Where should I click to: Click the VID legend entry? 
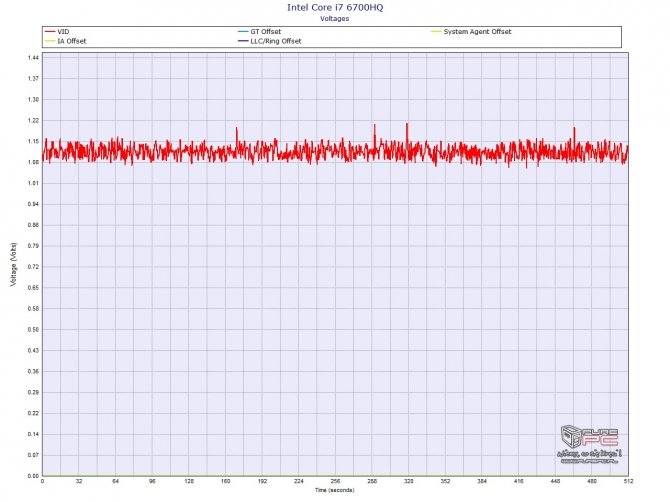click(x=57, y=32)
